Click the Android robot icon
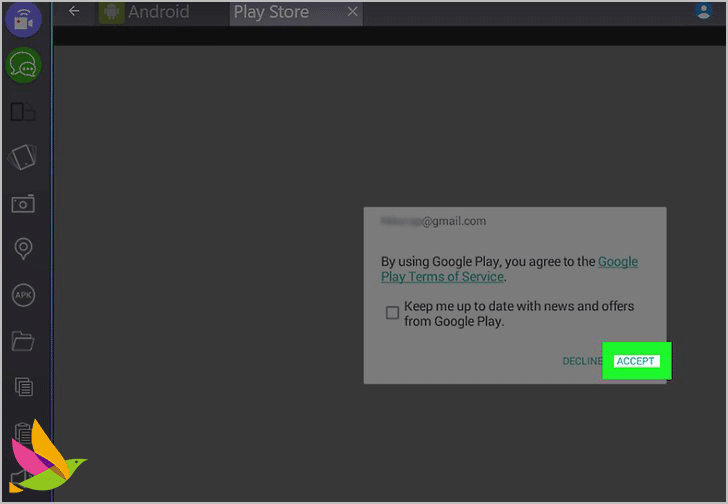728x504 pixels. [x=111, y=12]
